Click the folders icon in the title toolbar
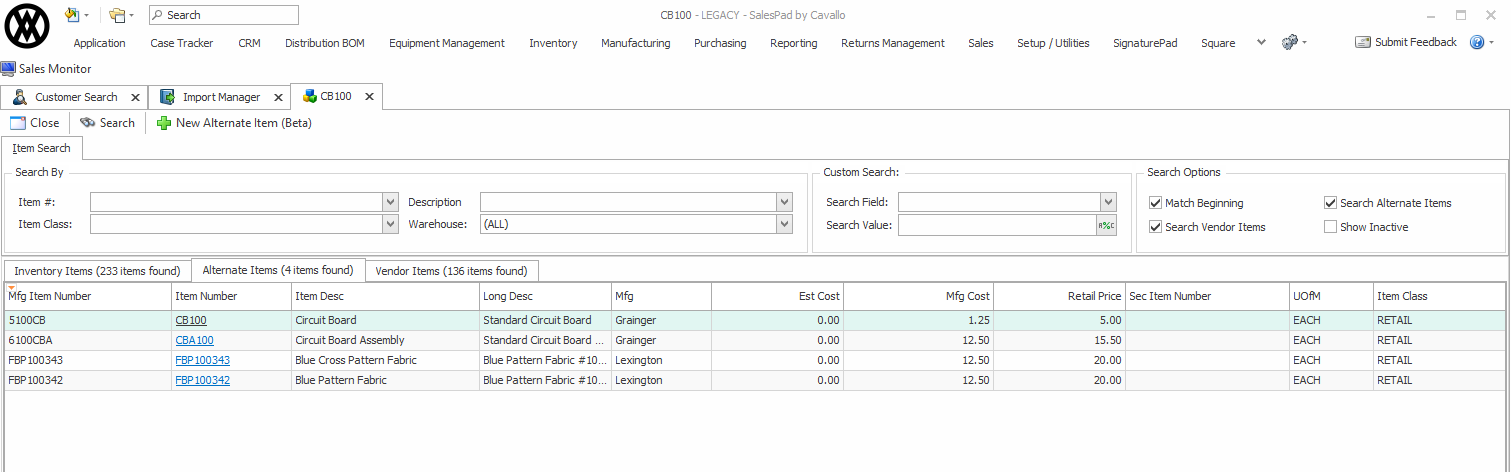 (x=117, y=15)
